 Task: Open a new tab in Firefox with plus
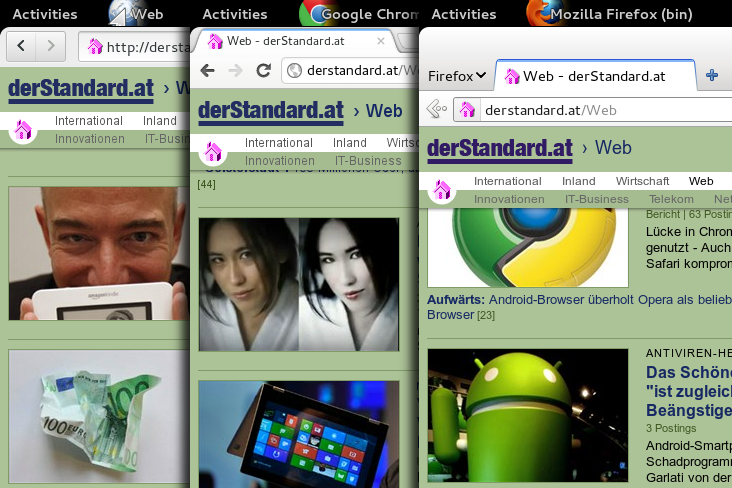[712, 75]
